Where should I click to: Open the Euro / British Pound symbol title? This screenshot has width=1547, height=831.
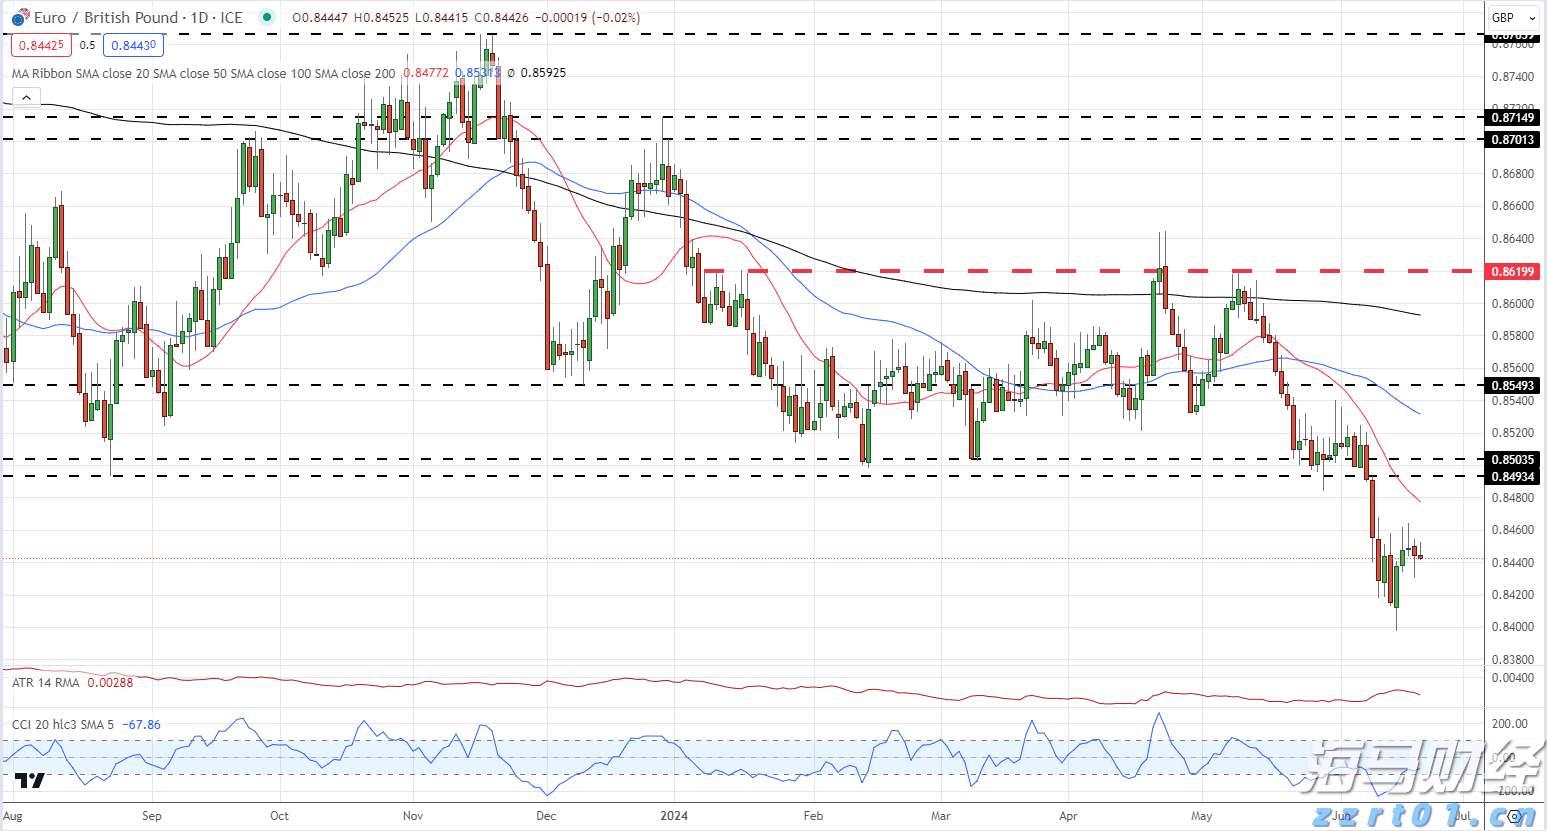point(138,17)
